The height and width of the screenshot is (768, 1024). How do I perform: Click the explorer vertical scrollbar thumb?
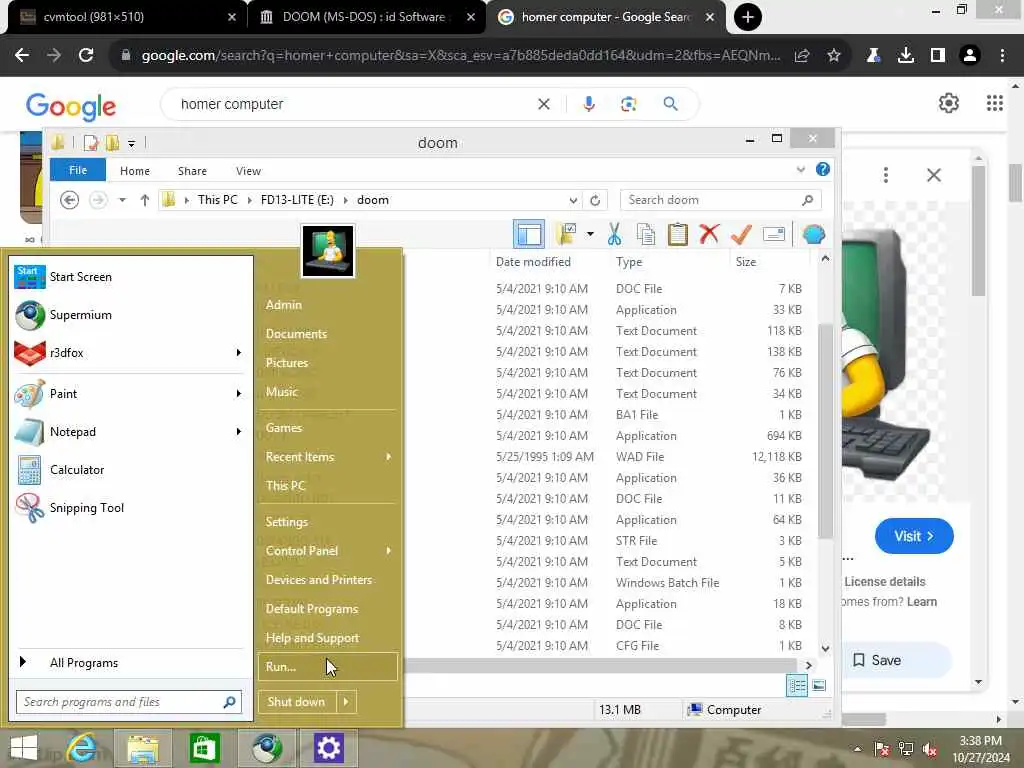click(825, 431)
